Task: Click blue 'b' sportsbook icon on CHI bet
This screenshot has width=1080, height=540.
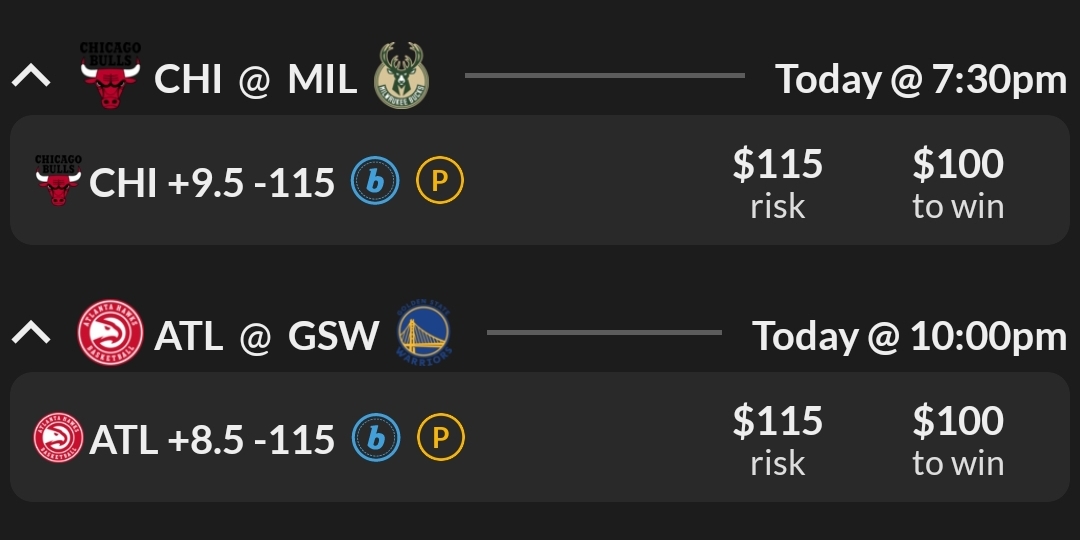Action: click(x=375, y=181)
